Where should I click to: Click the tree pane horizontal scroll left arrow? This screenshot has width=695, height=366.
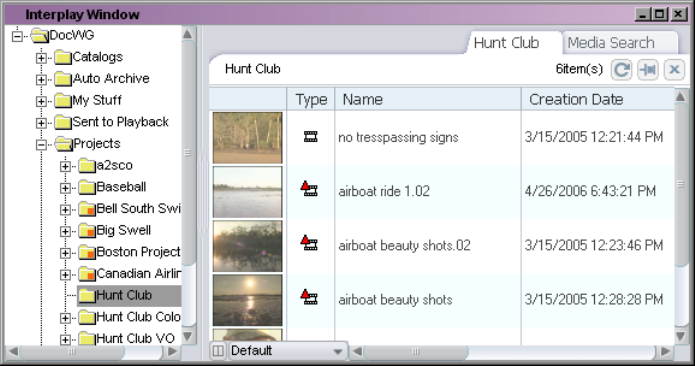point(13,352)
